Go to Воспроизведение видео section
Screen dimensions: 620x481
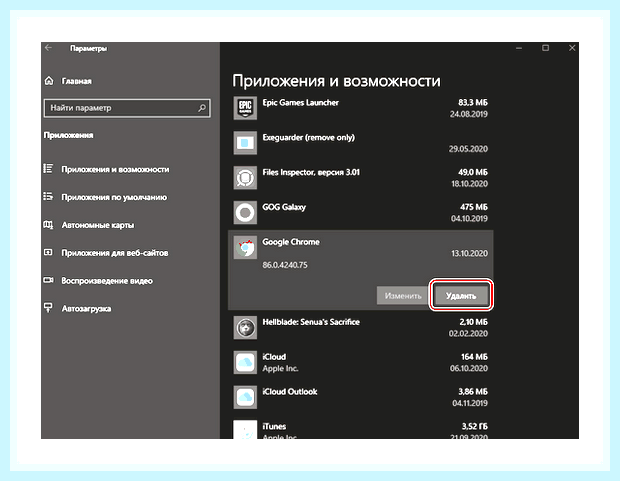(107, 281)
